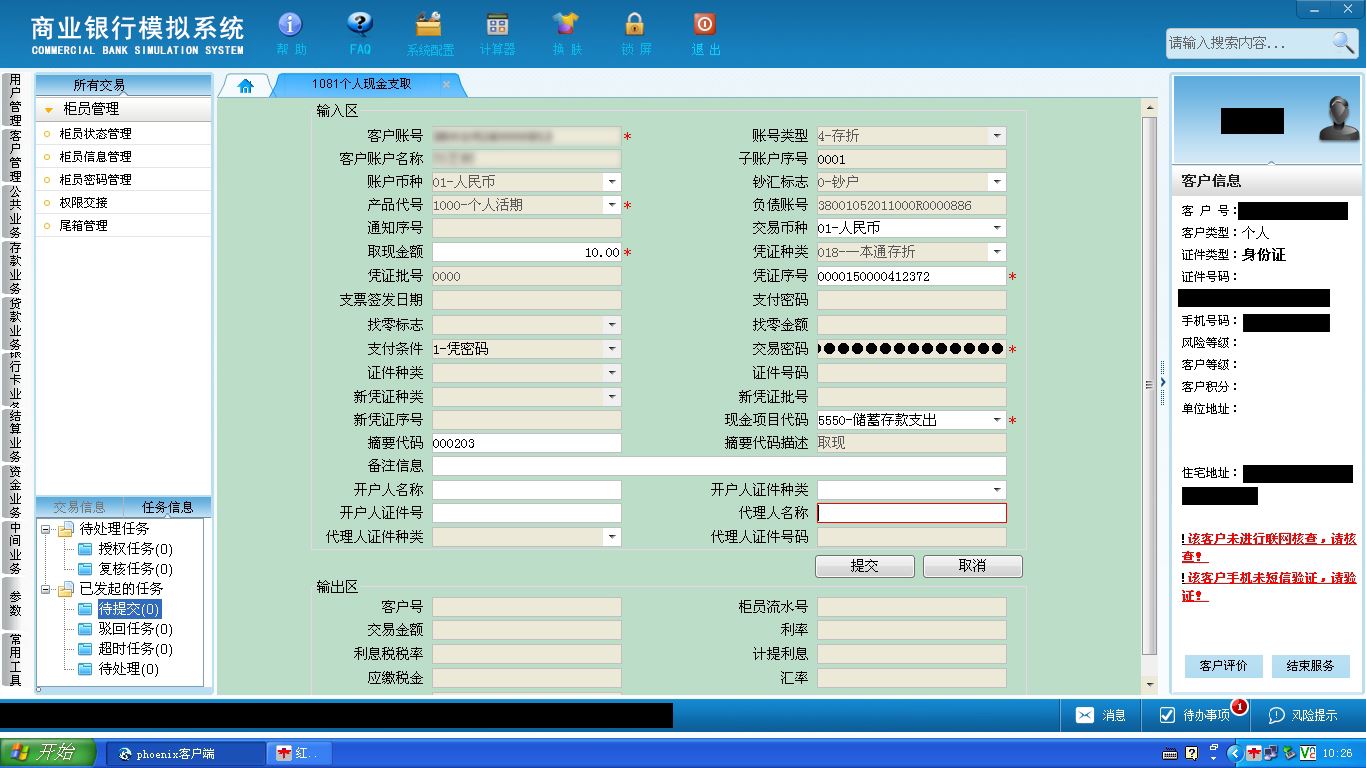Viewport: 1366px width, 768px height.
Task: Open the 支付条件 dropdown
Action: click(x=611, y=349)
